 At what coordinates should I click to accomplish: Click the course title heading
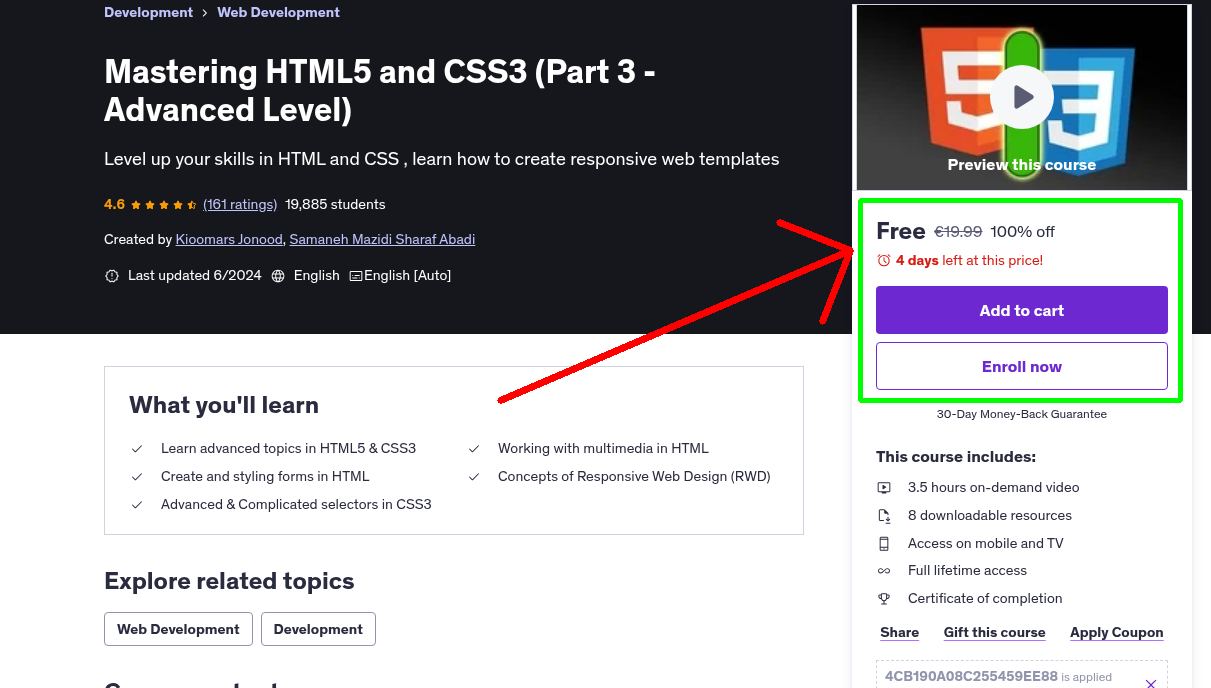pos(380,90)
